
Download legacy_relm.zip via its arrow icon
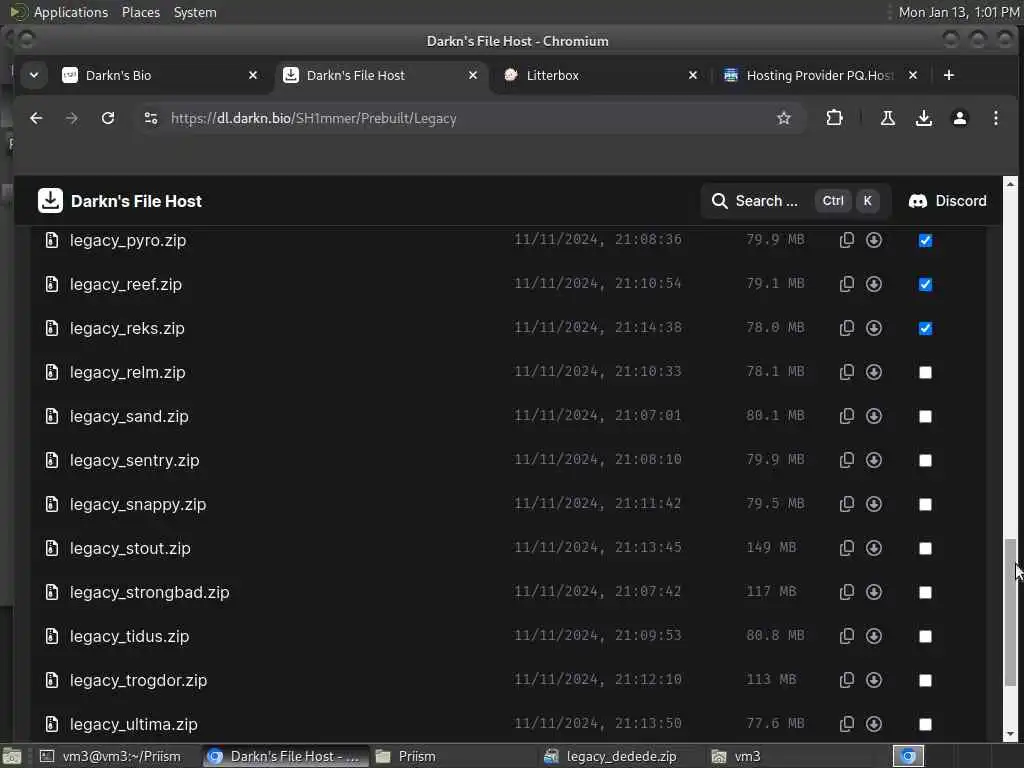pyautogui.click(x=874, y=372)
